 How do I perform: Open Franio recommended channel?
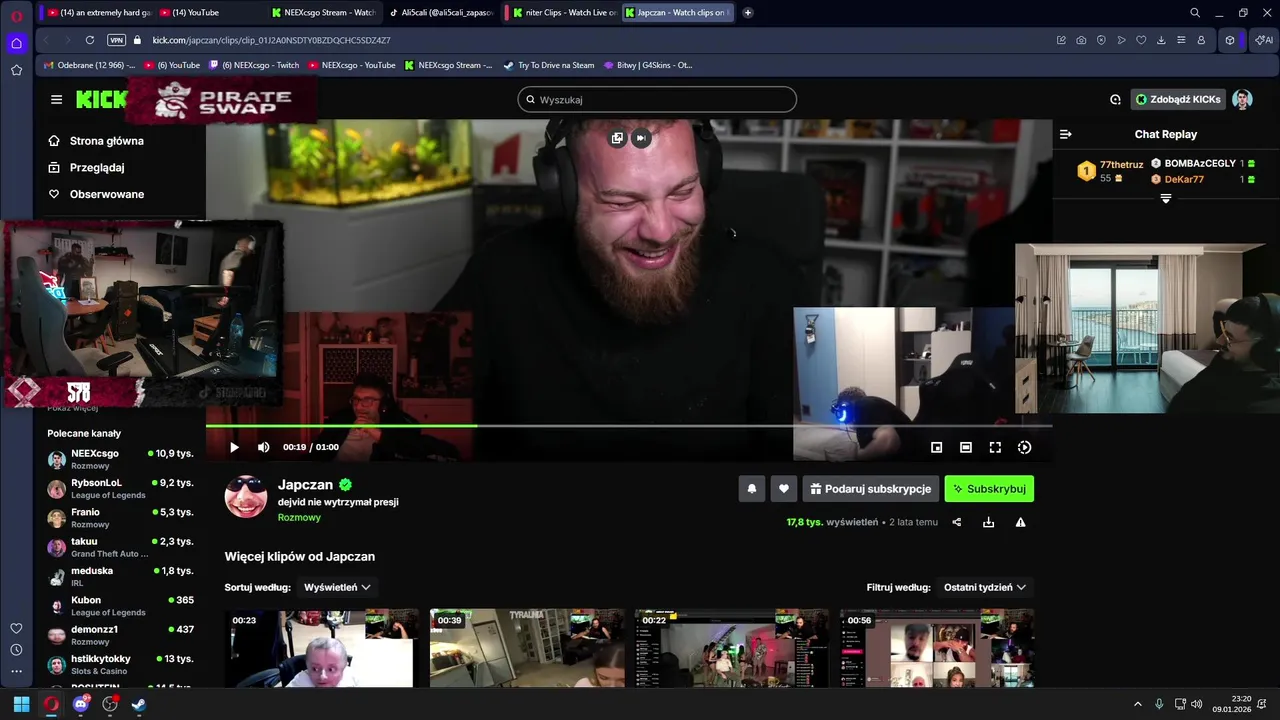(120, 518)
